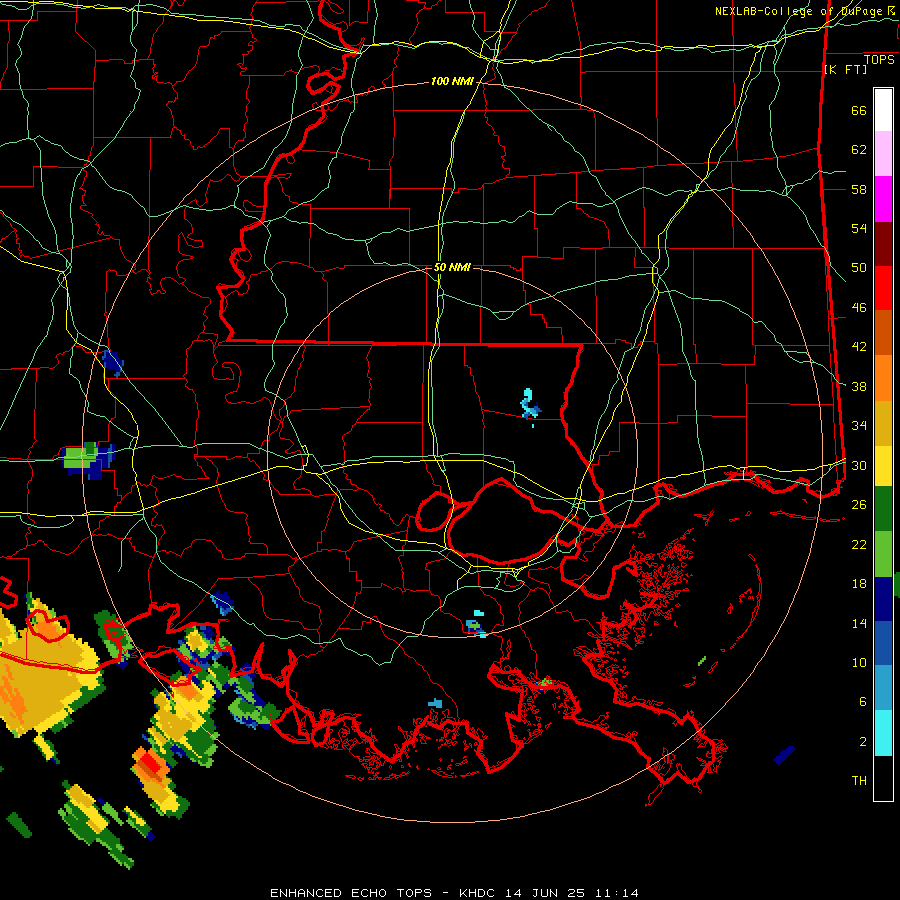Image resolution: width=900 pixels, height=900 pixels.
Task: Click the '34' legend value
Action: tap(859, 426)
